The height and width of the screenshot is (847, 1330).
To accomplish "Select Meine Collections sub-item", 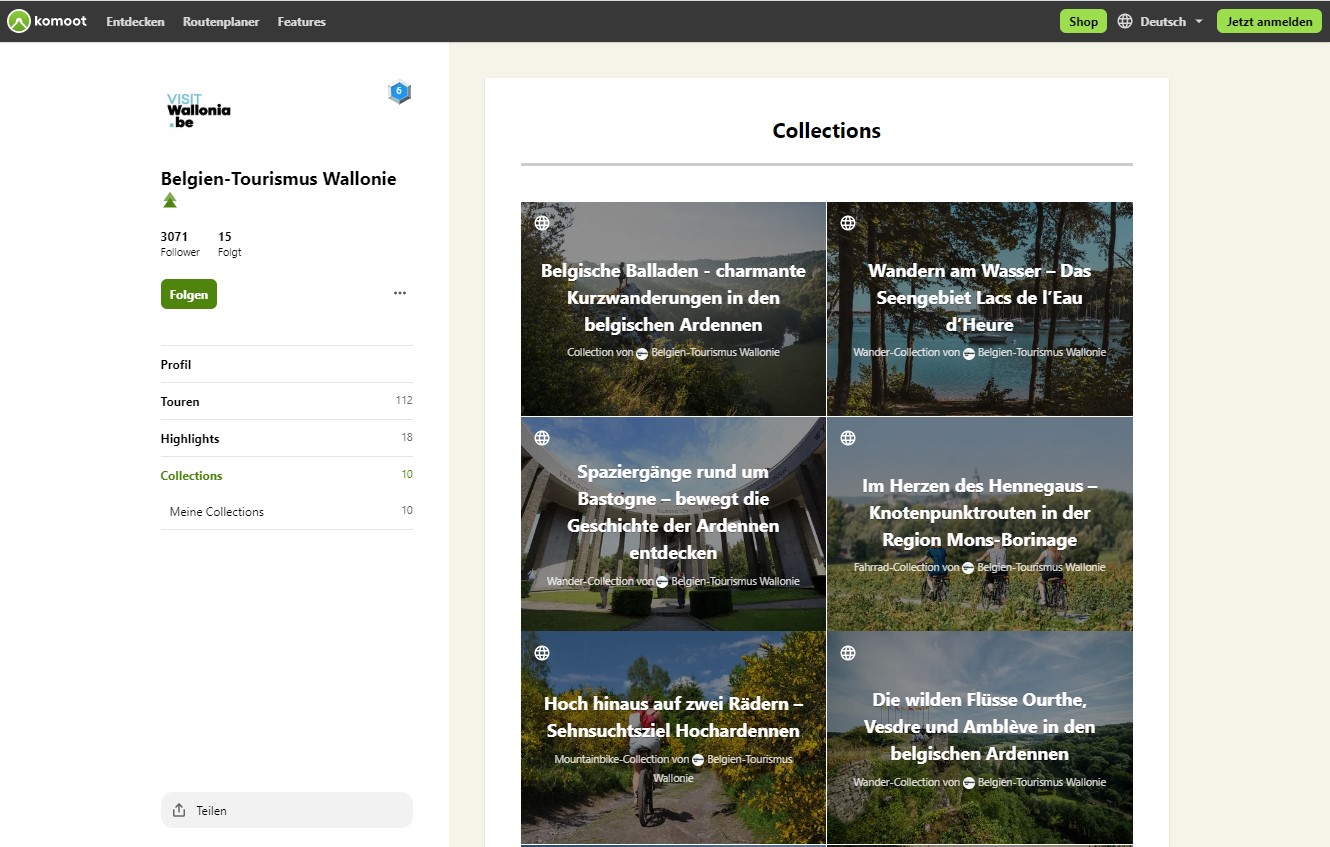I will (x=217, y=511).
